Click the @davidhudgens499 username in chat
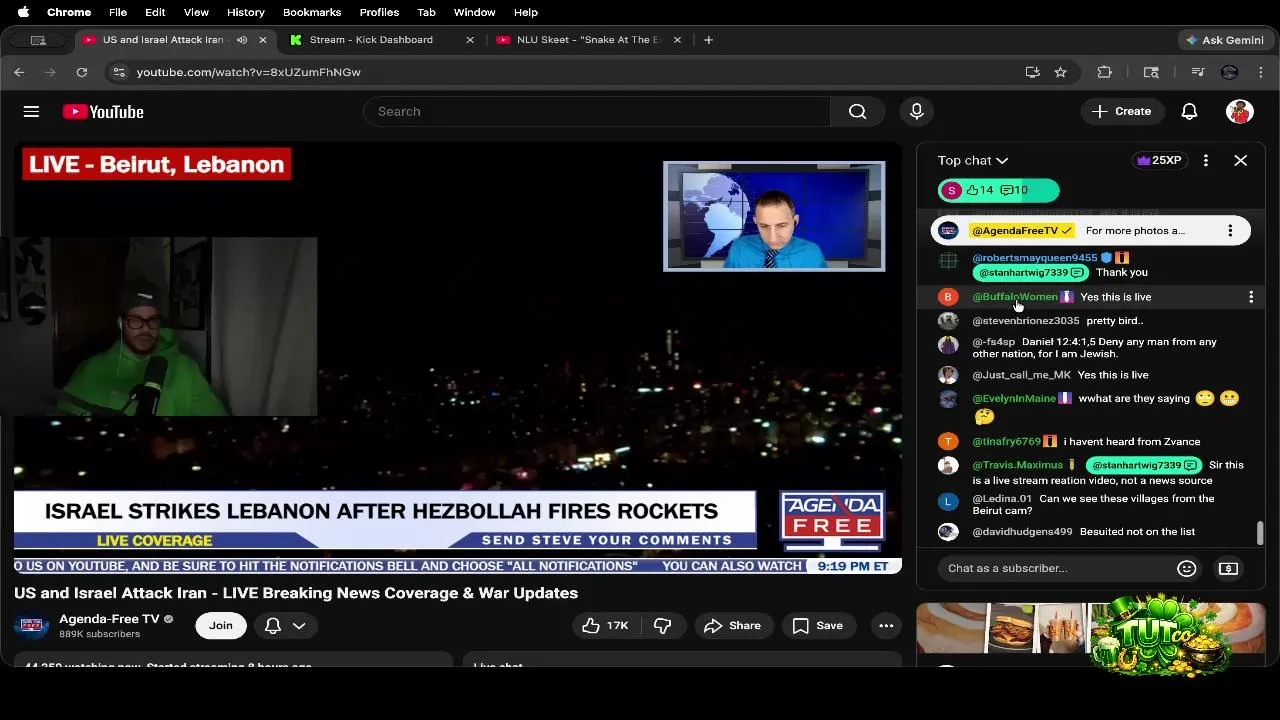This screenshot has width=1280, height=720. [1022, 532]
